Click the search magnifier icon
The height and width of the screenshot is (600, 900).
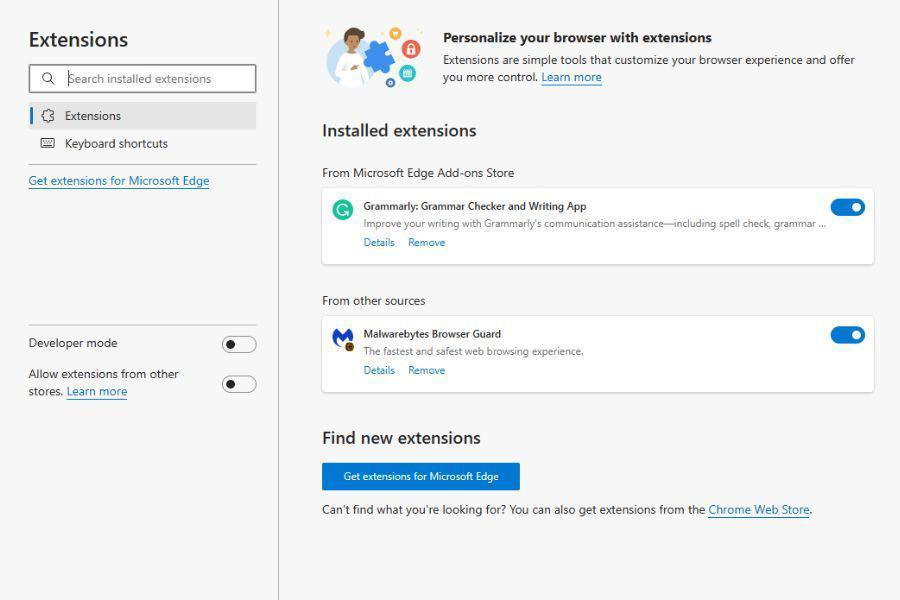pos(48,79)
